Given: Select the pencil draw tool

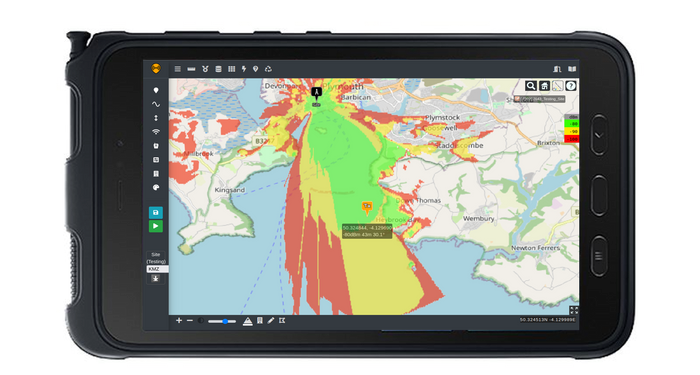Looking at the screenshot, I should tap(271, 321).
